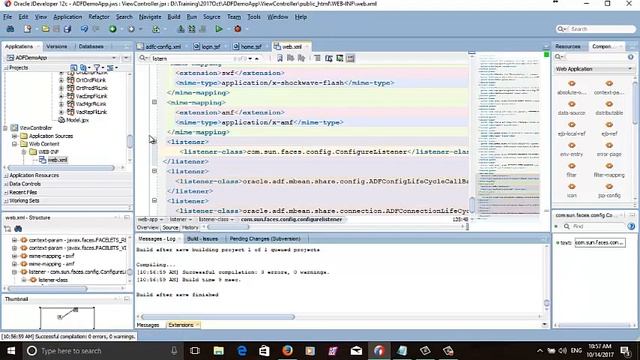Image resolution: width=640 pixels, height=360 pixels.
Task: Click the Windows Start button
Action: point(11,351)
